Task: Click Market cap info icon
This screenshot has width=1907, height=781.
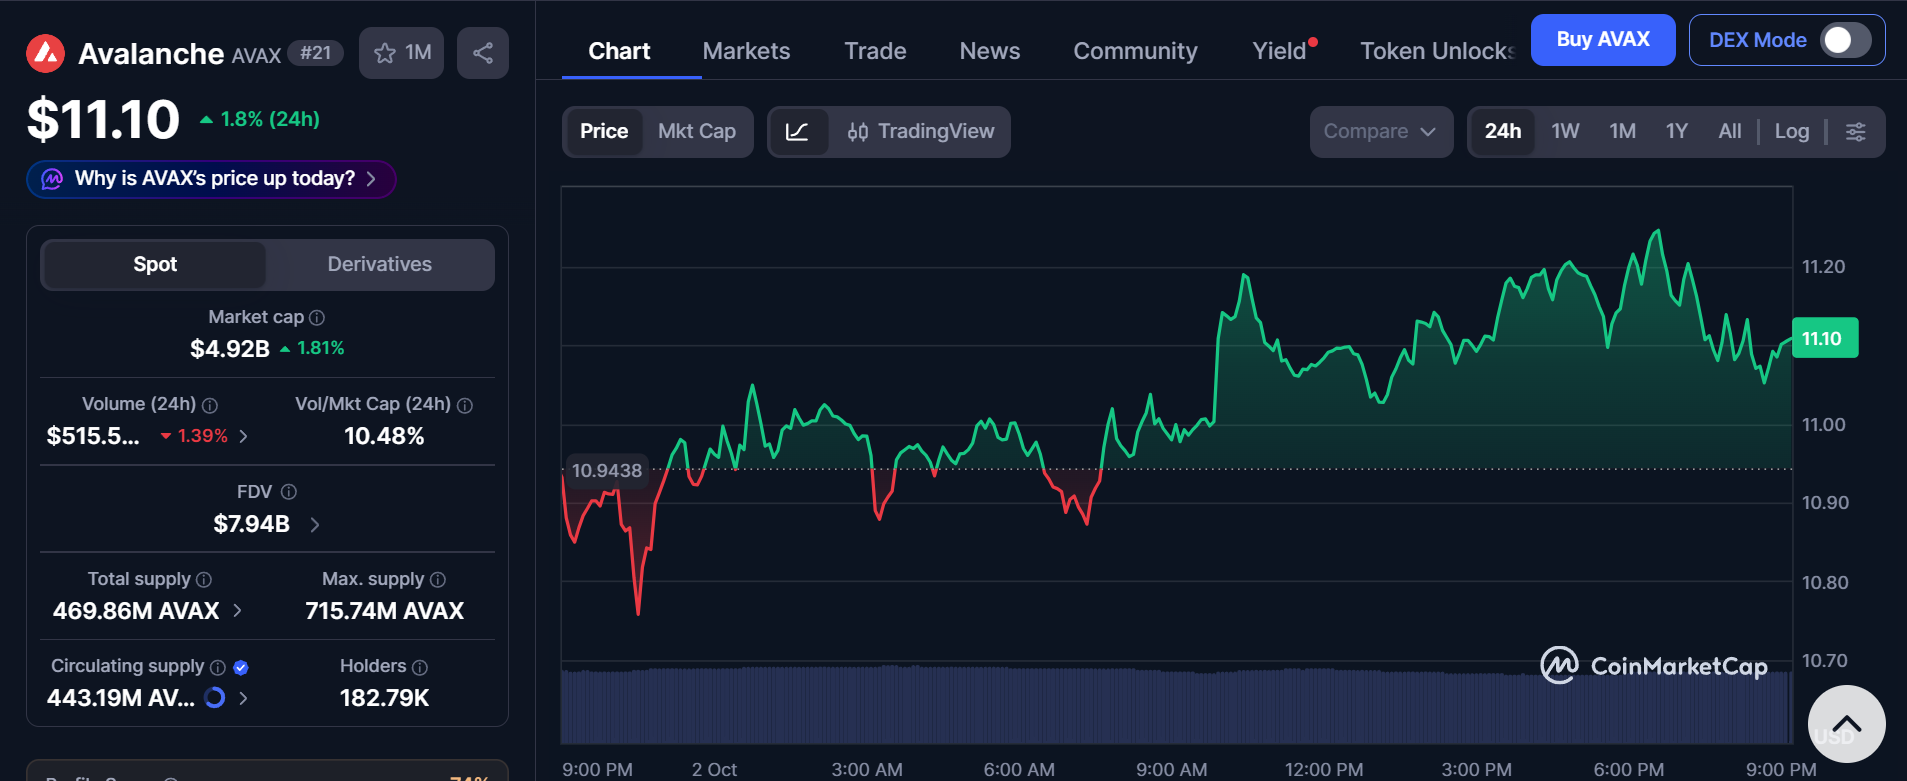Action: click(317, 318)
